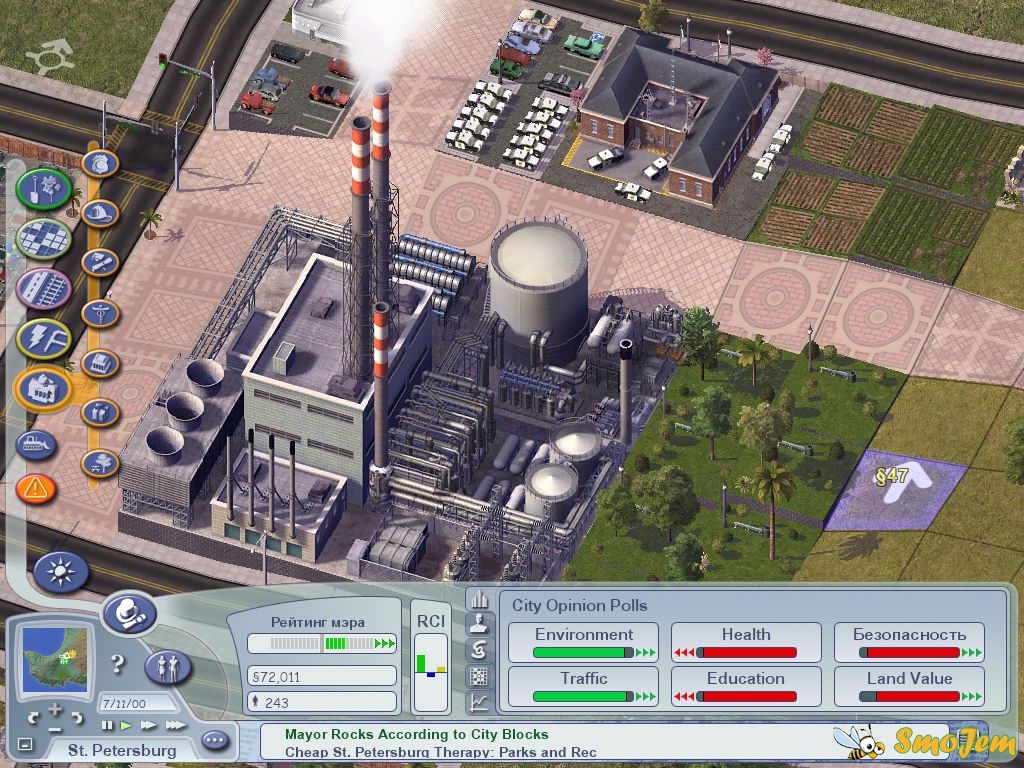Rotate the view with the left curved arrow
Image resolution: width=1024 pixels, height=768 pixels.
coord(34,718)
